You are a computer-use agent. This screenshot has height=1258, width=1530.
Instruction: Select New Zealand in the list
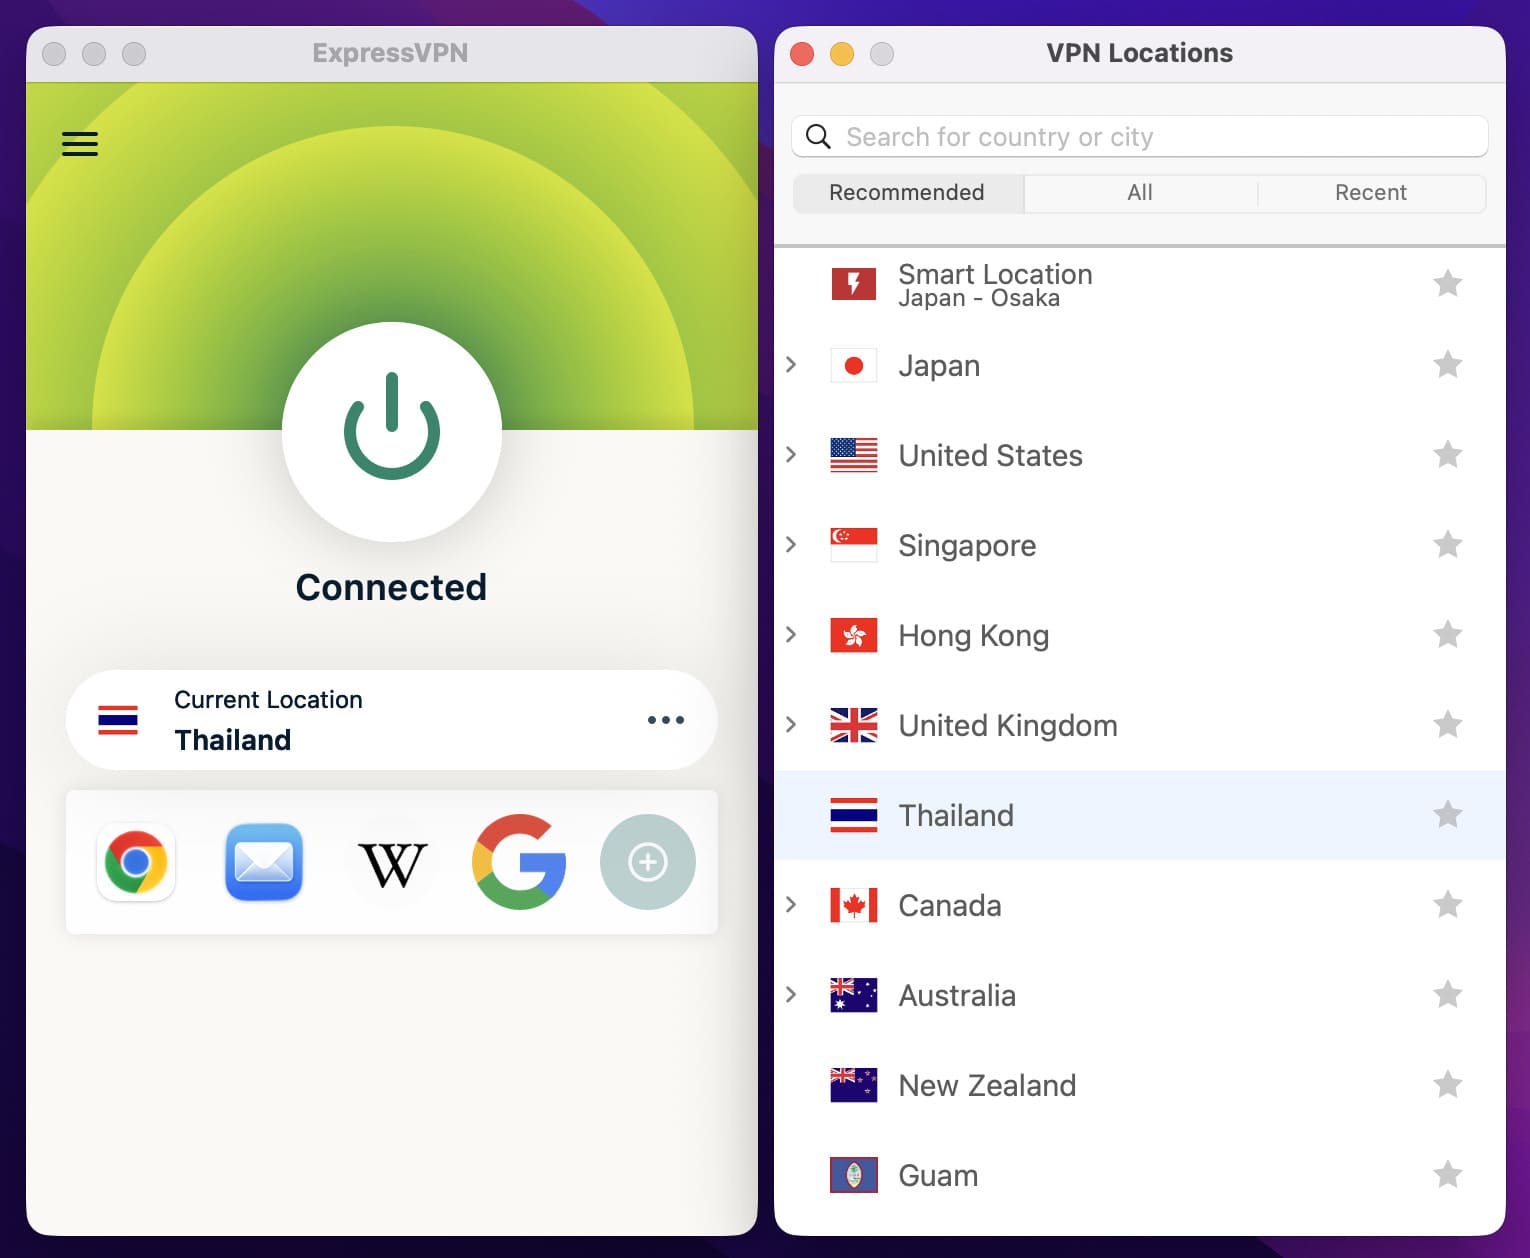(x=1140, y=1085)
